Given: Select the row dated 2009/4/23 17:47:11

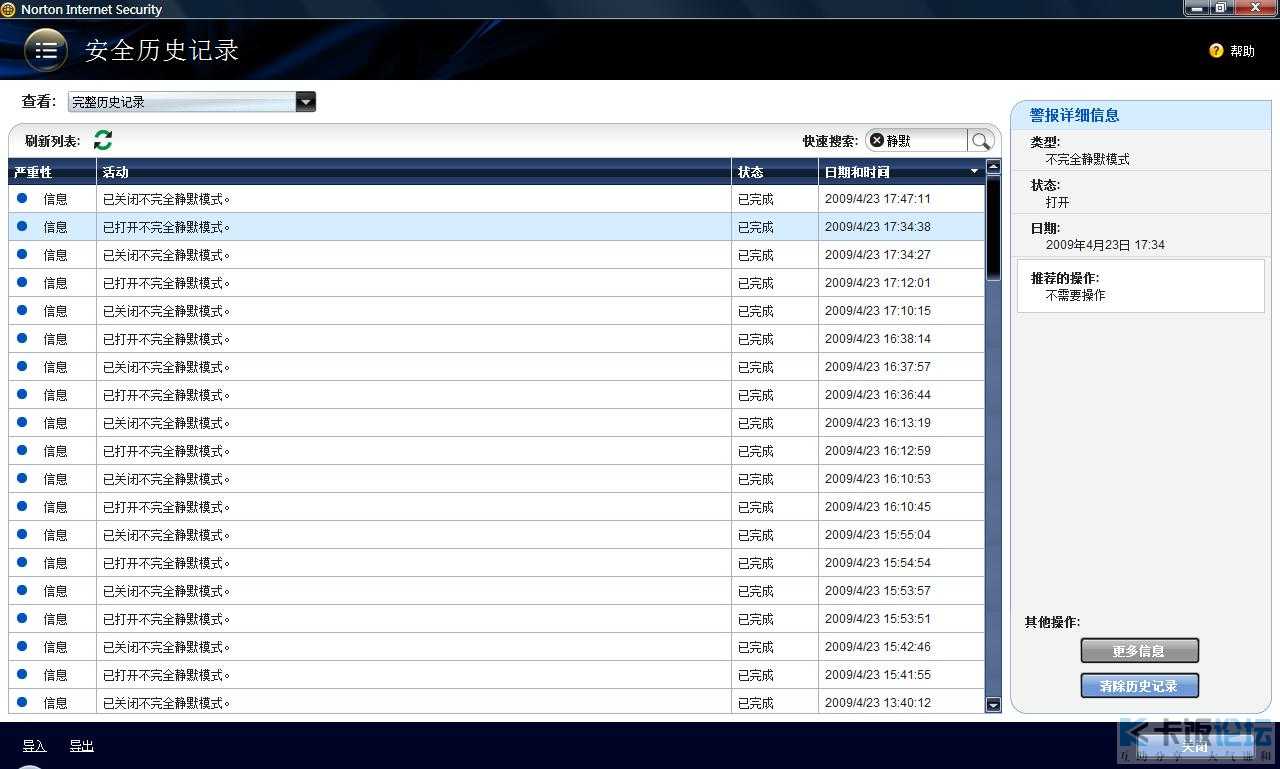Looking at the screenshot, I should pyautogui.click(x=497, y=199).
